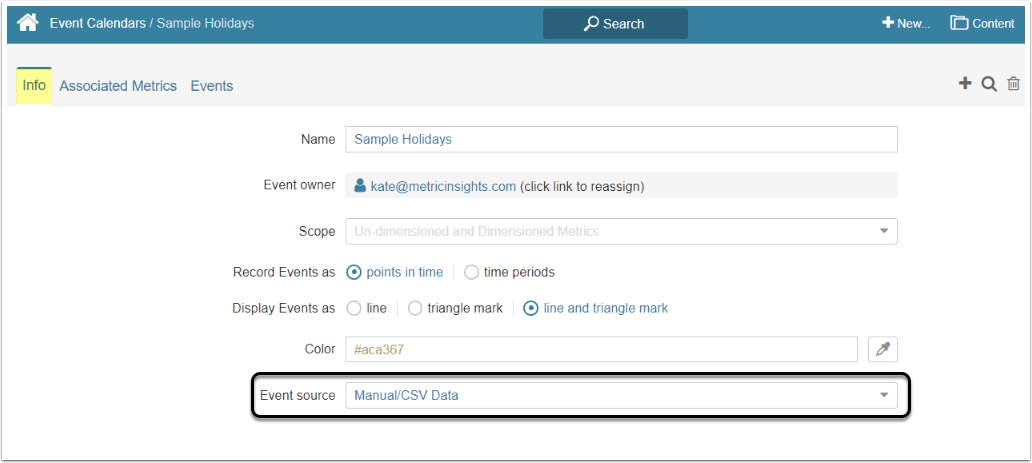Screen dimensions: 1032x463
Task: Click the magnifier icon beside trash
Action: 989,85
